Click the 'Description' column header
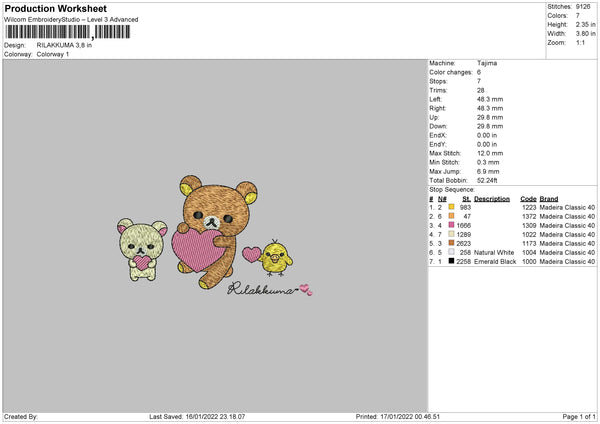This screenshot has width=600, height=424. [492, 199]
